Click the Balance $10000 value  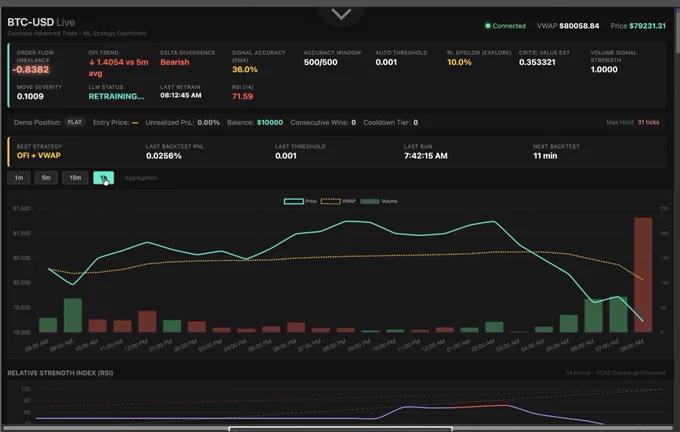tap(270, 123)
